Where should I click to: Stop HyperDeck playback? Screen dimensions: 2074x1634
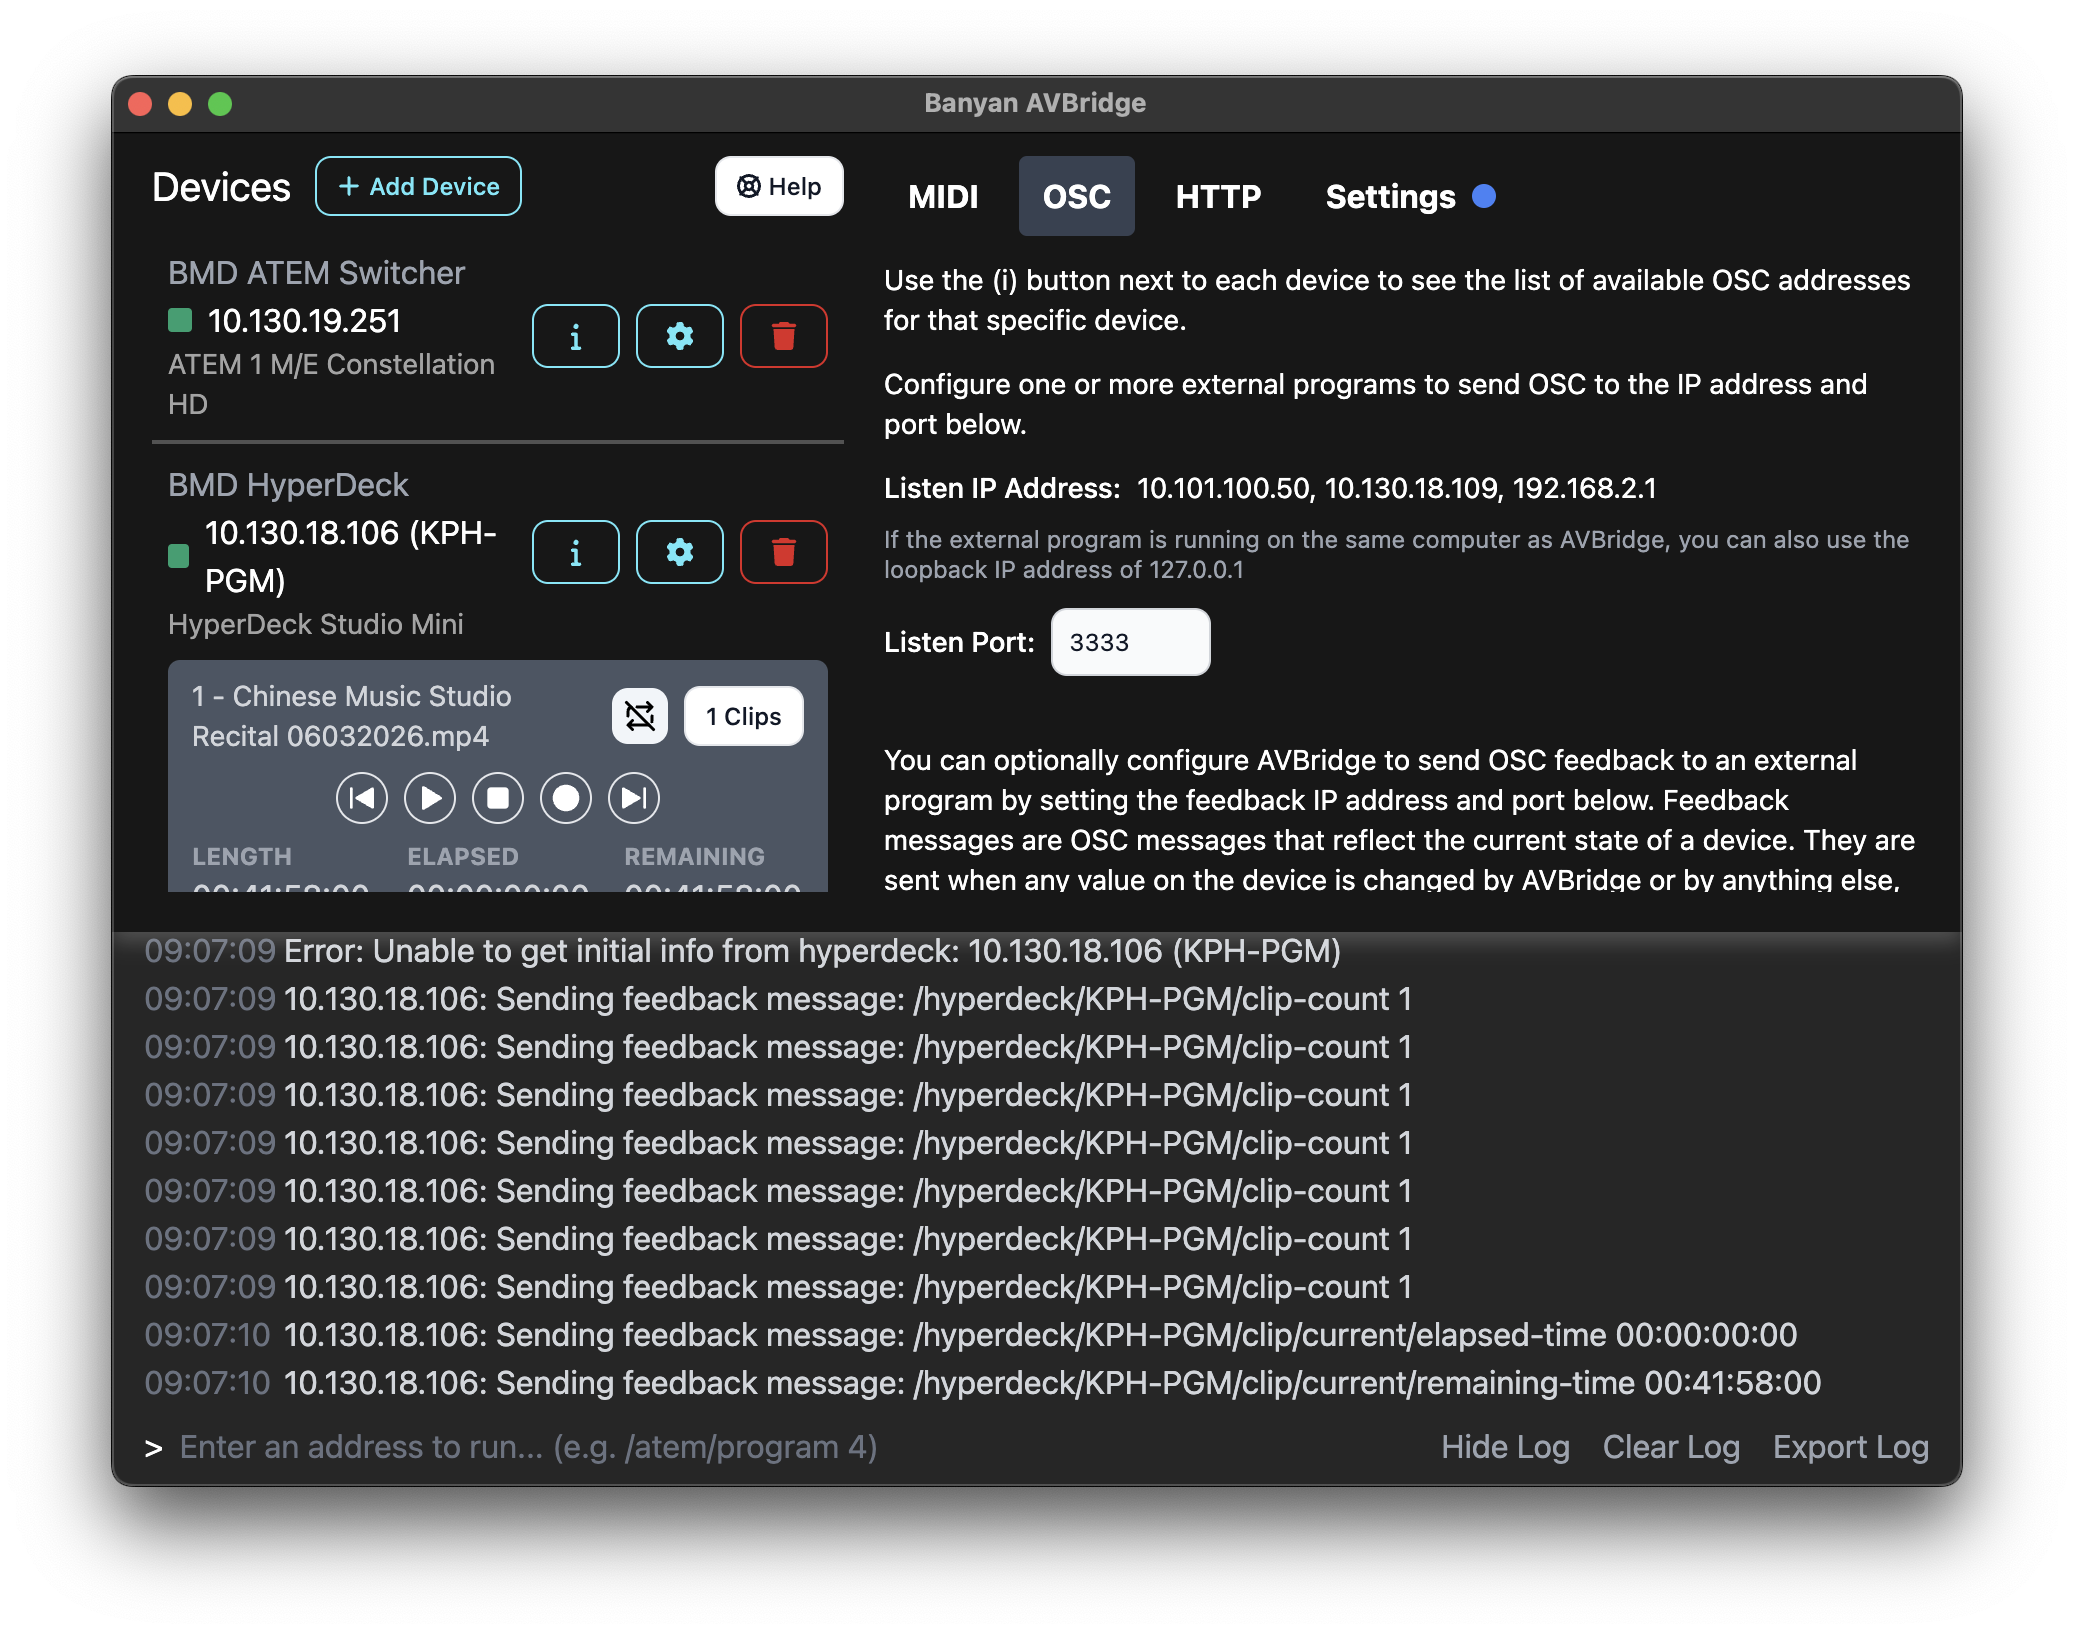coord(498,798)
